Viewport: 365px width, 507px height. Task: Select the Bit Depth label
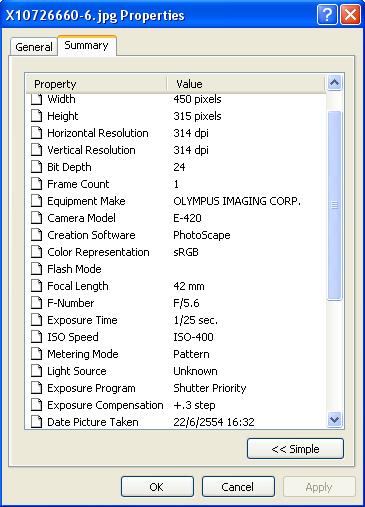coord(69,167)
